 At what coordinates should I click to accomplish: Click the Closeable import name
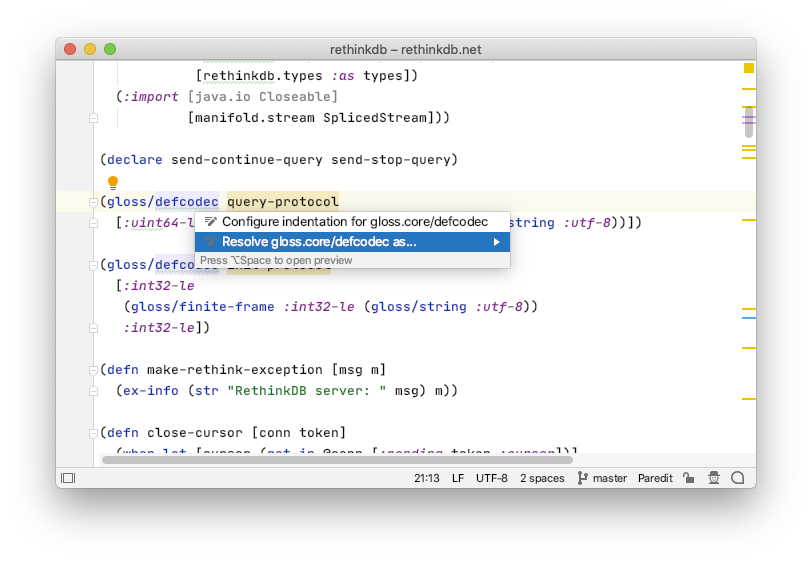[295, 97]
